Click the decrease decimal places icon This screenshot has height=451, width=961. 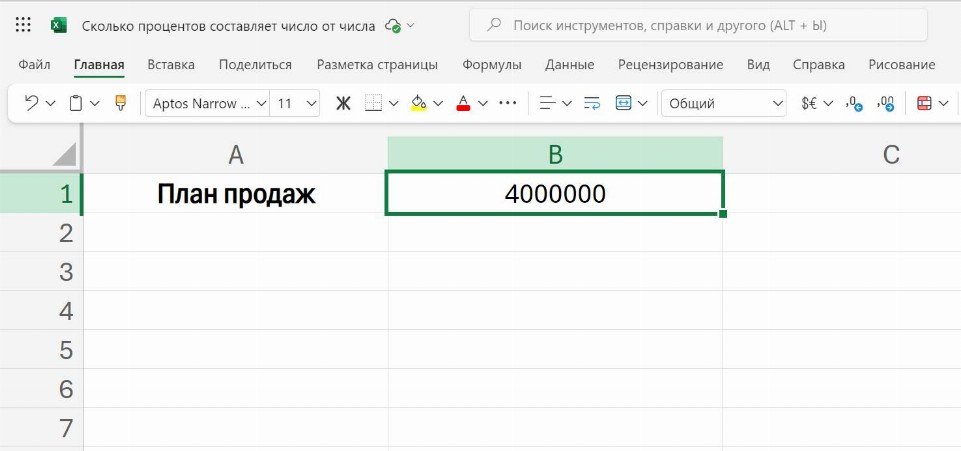click(x=885, y=103)
